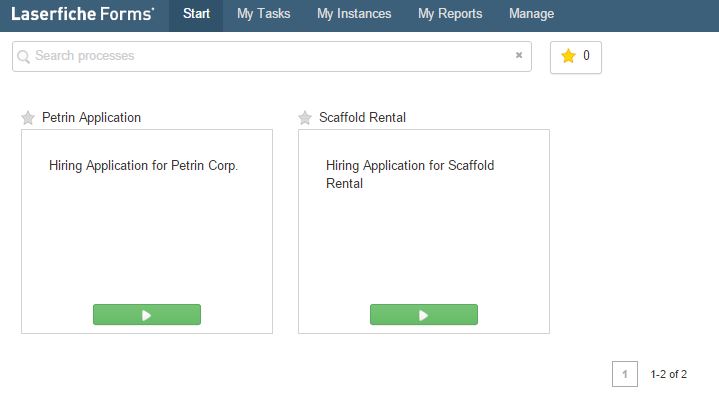Start the Petrin Application form
Image resolution: width=719 pixels, height=402 pixels.
tap(147, 315)
